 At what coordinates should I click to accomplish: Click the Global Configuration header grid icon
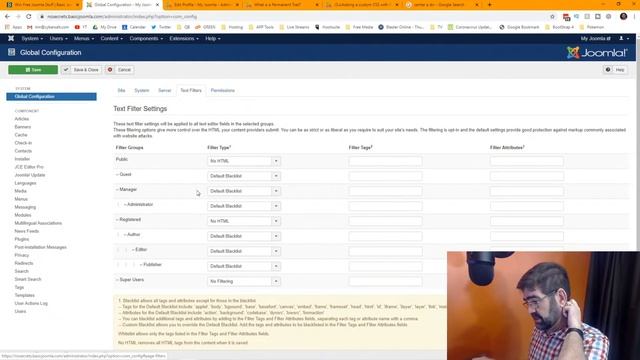pyautogui.click(x=11, y=52)
